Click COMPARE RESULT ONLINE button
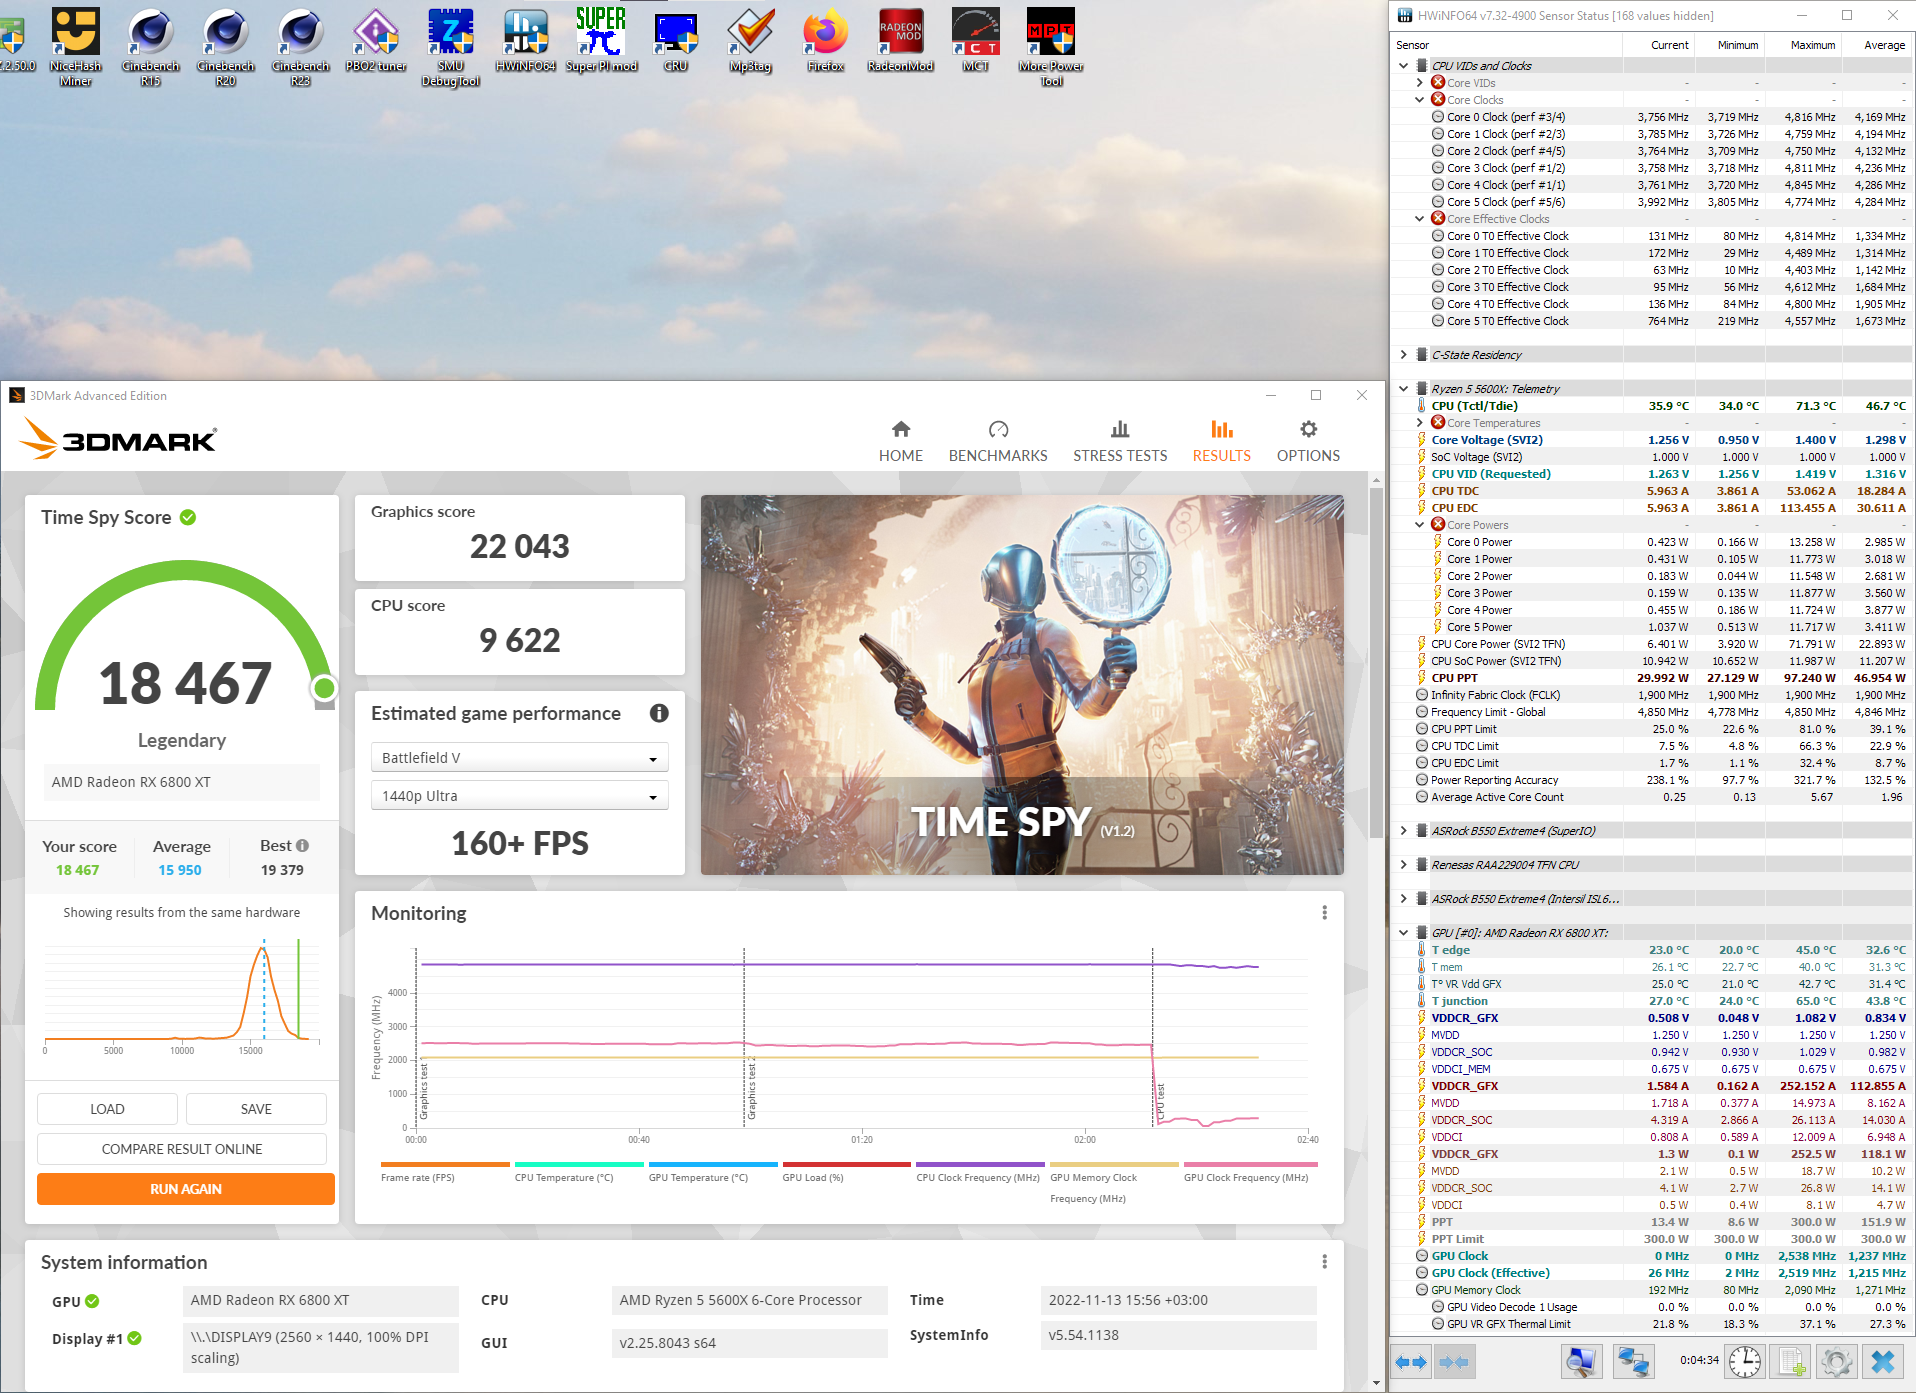 [x=182, y=1149]
